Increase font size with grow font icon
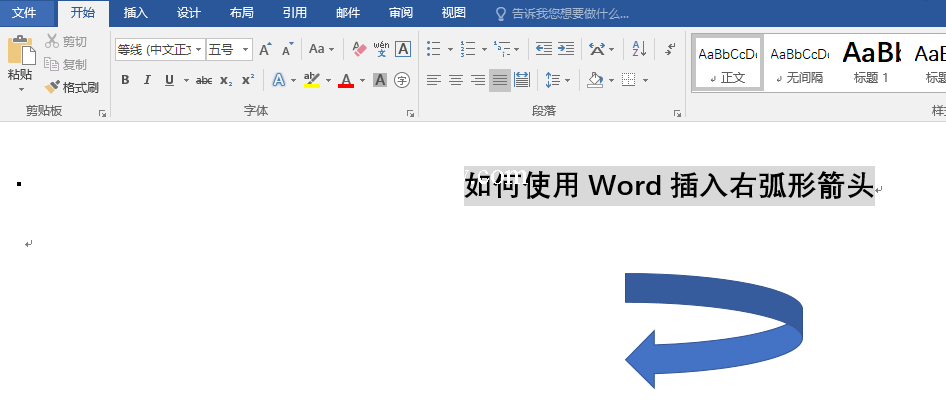The height and width of the screenshot is (405, 946). pyautogui.click(x=265, y=49)
